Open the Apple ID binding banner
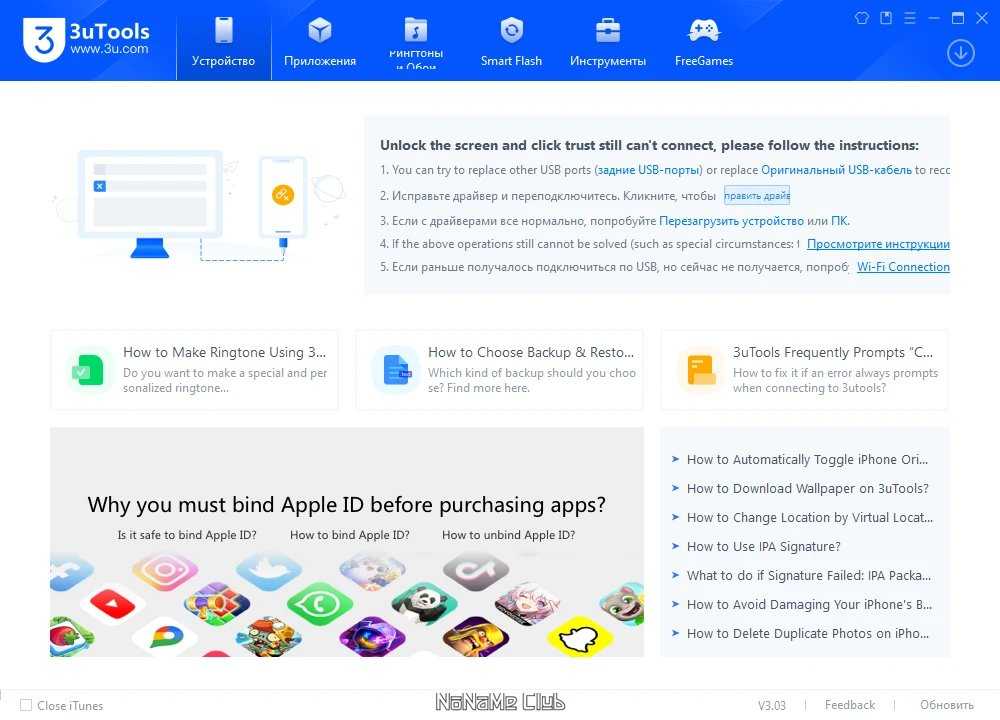Image resolution: width=1000 pixels, height=720 pixels. tap(346, 542)
